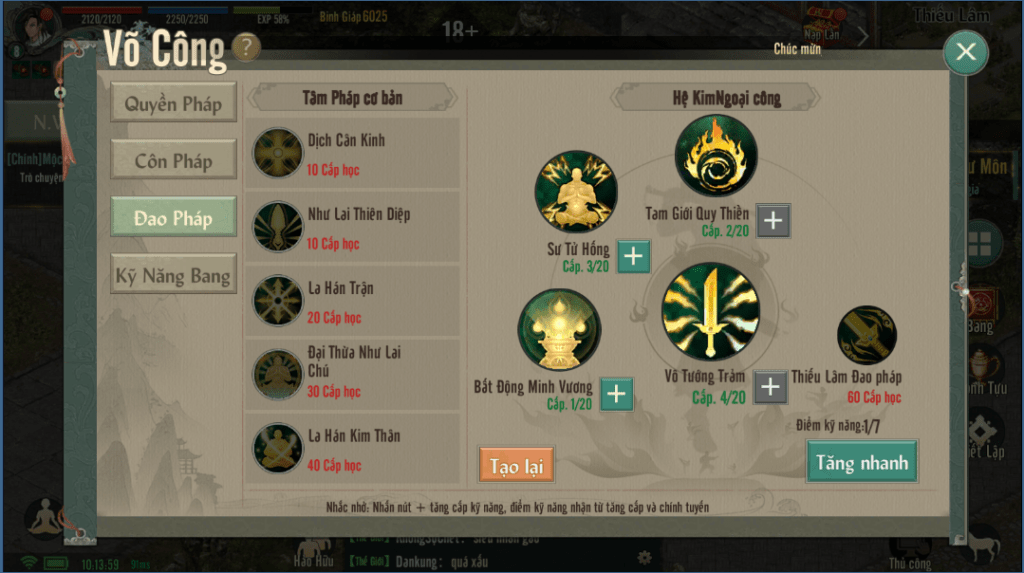Select the Tam Giới Quy Thiền flame icon
The image size is (1024, 573).
[x=716, y=156]
